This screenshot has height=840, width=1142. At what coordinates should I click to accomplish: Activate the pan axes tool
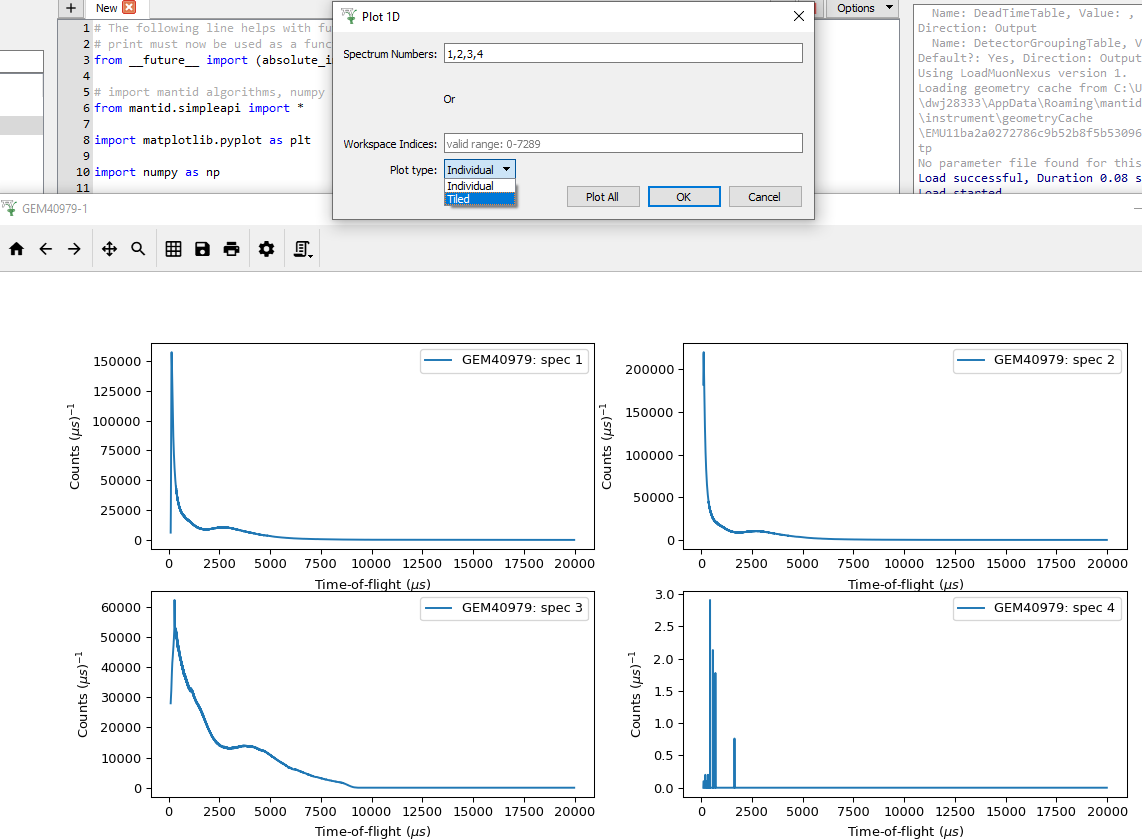[x=110, y=249]
